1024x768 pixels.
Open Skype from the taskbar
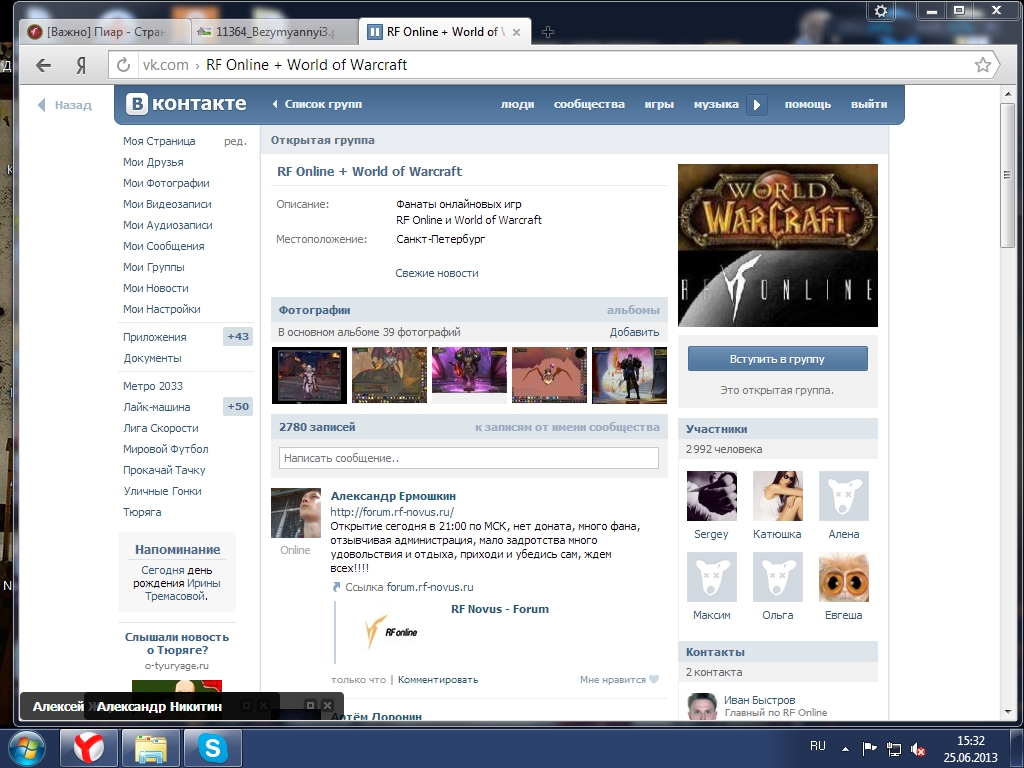[x=213, y=747]
